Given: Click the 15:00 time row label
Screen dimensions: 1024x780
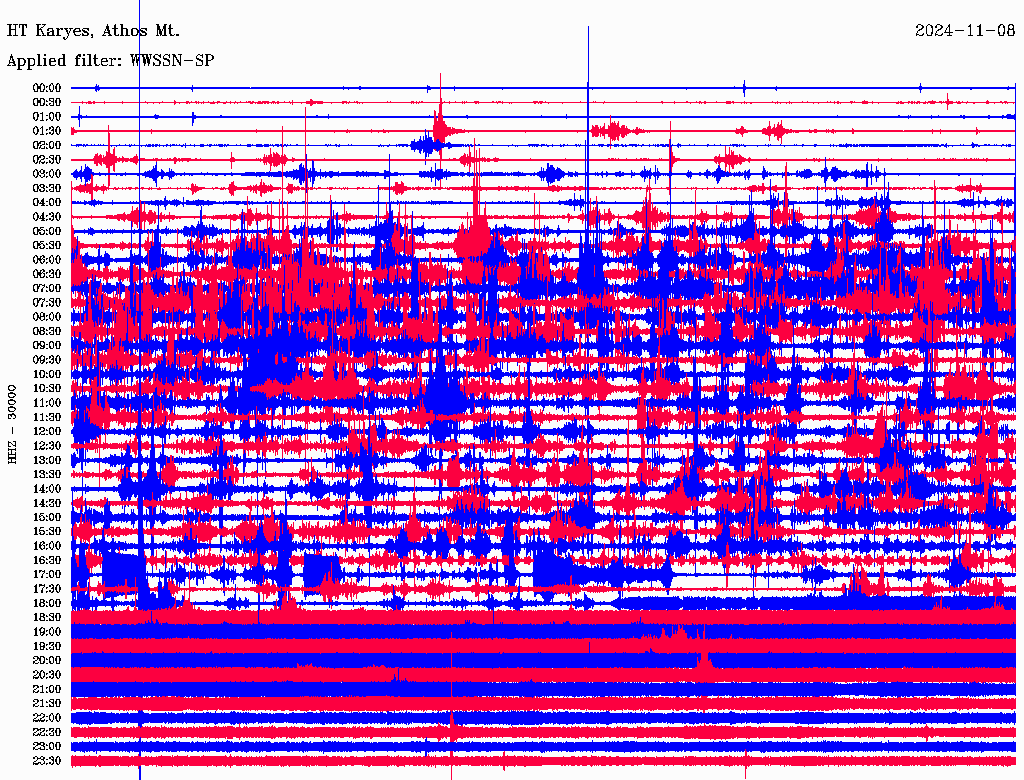Looking at the screenshot, I should tap(47, 517).
